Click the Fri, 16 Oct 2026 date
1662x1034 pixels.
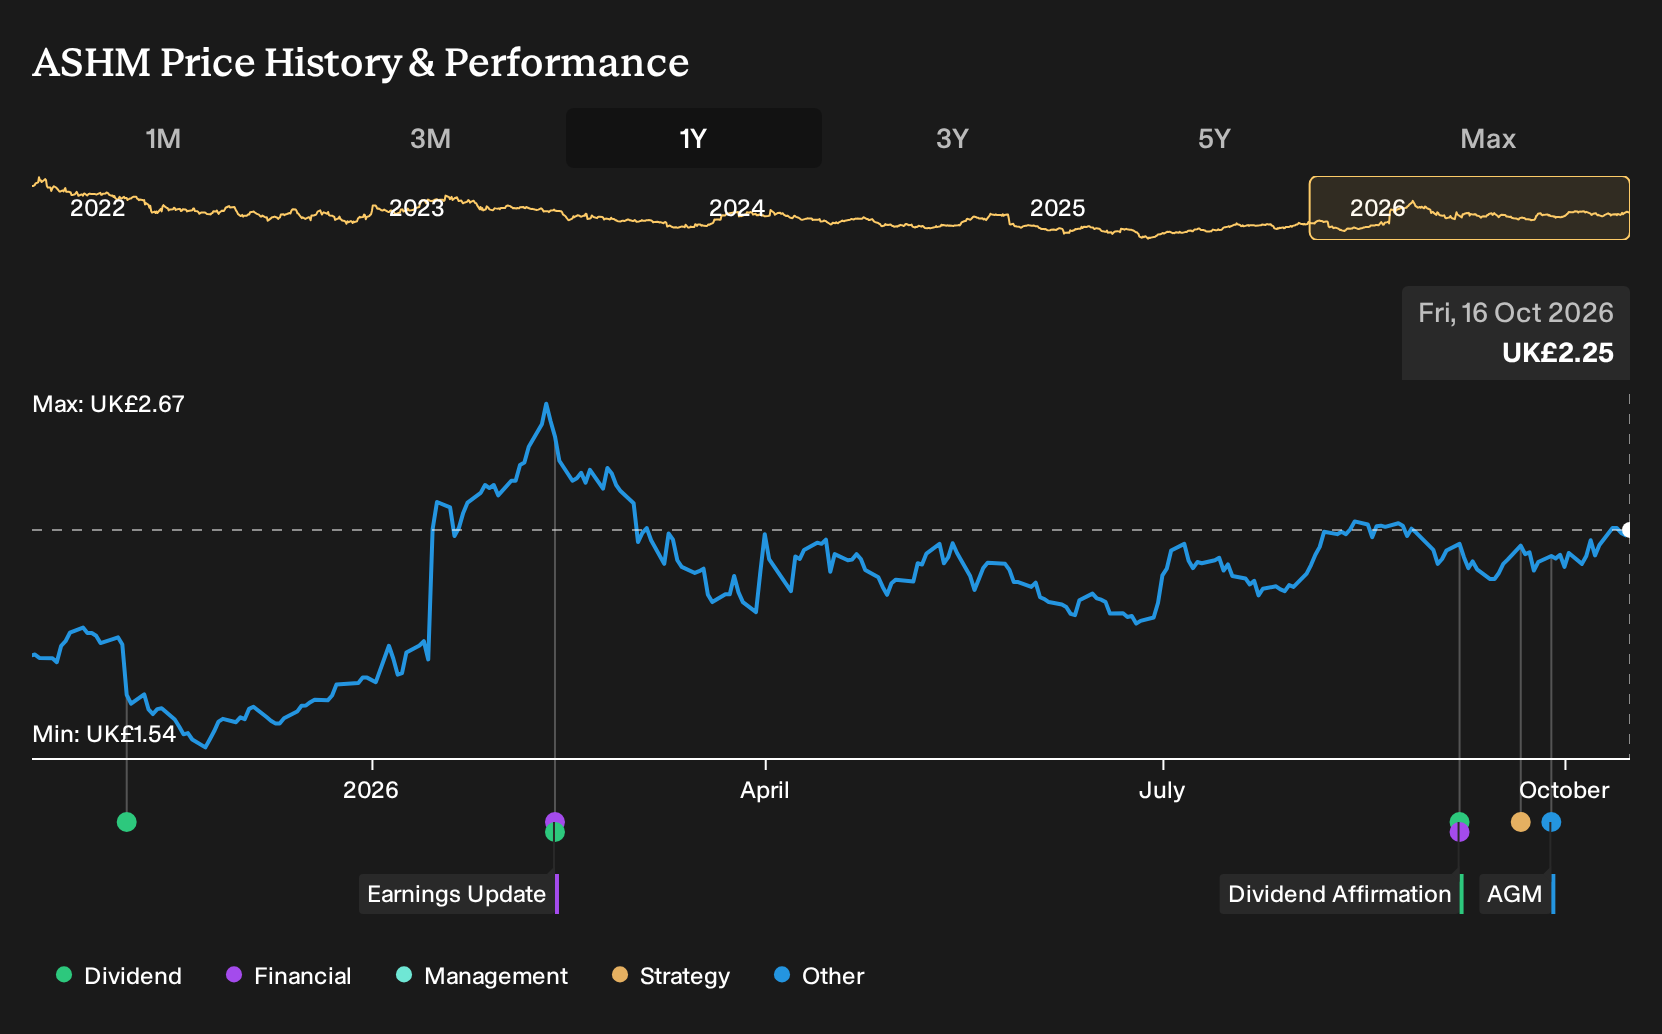(1516, 313)
